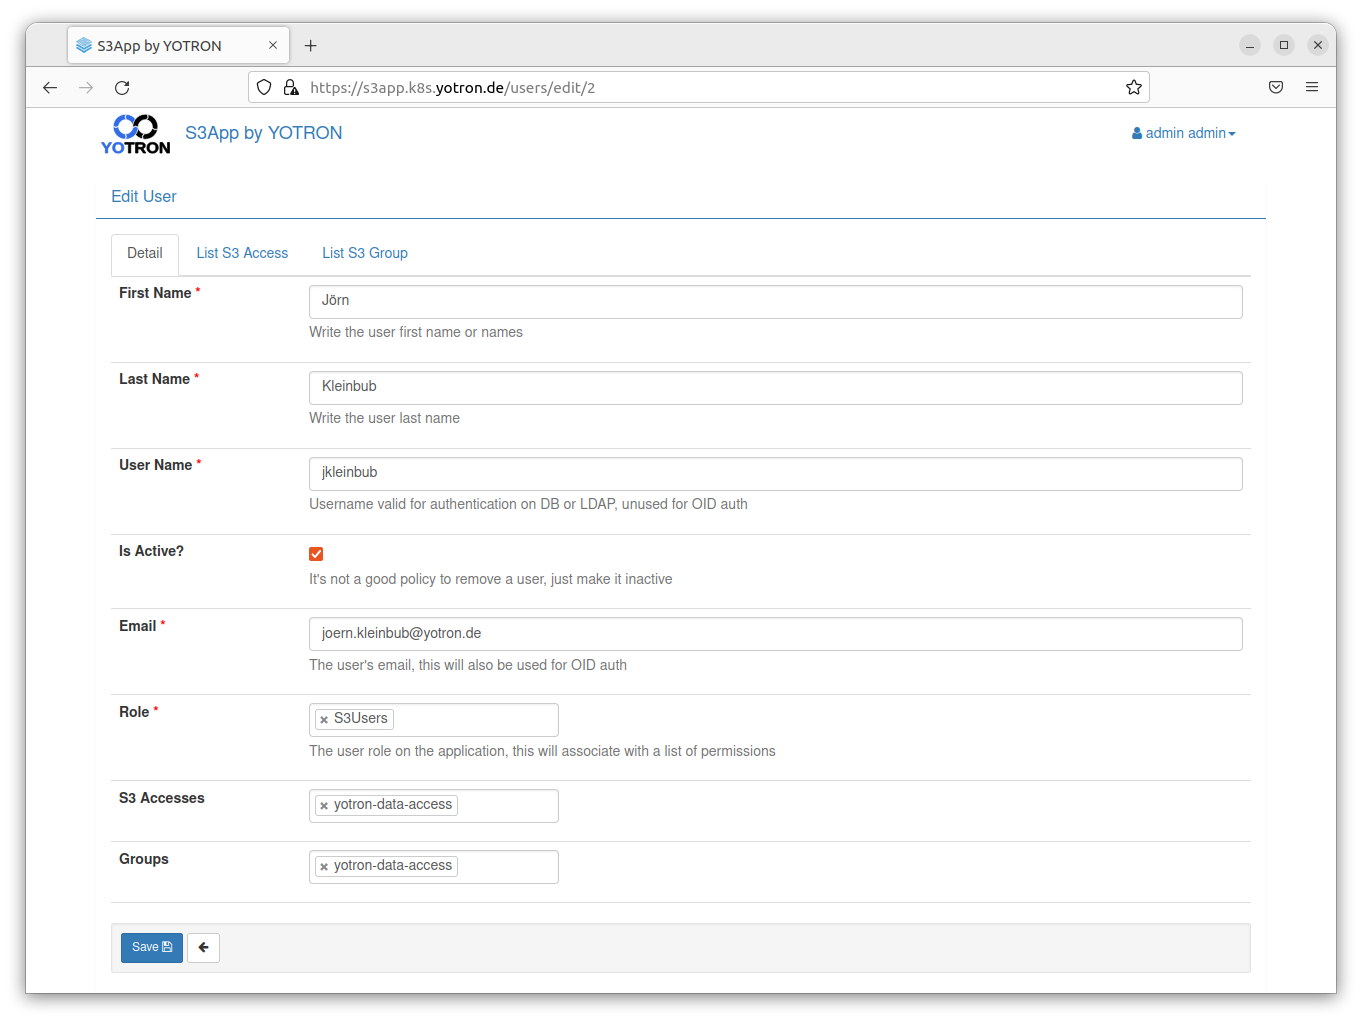
Task: Reload the page
Action: [122, 88]
